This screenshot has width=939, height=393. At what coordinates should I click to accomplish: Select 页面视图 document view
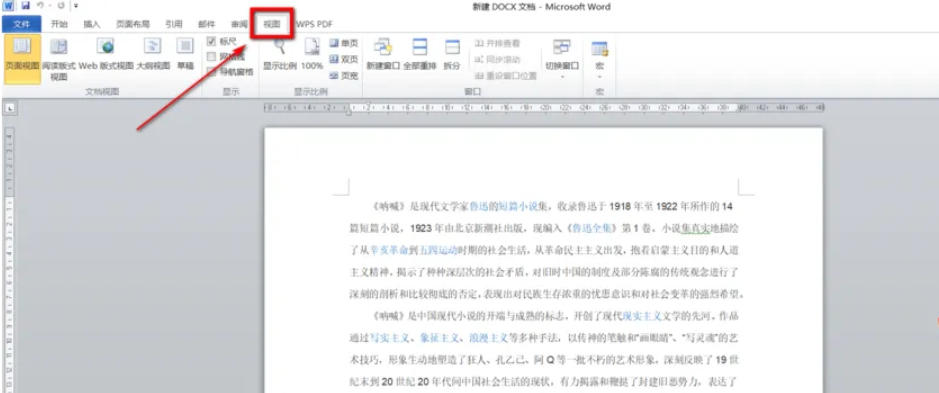coord(22,58)
